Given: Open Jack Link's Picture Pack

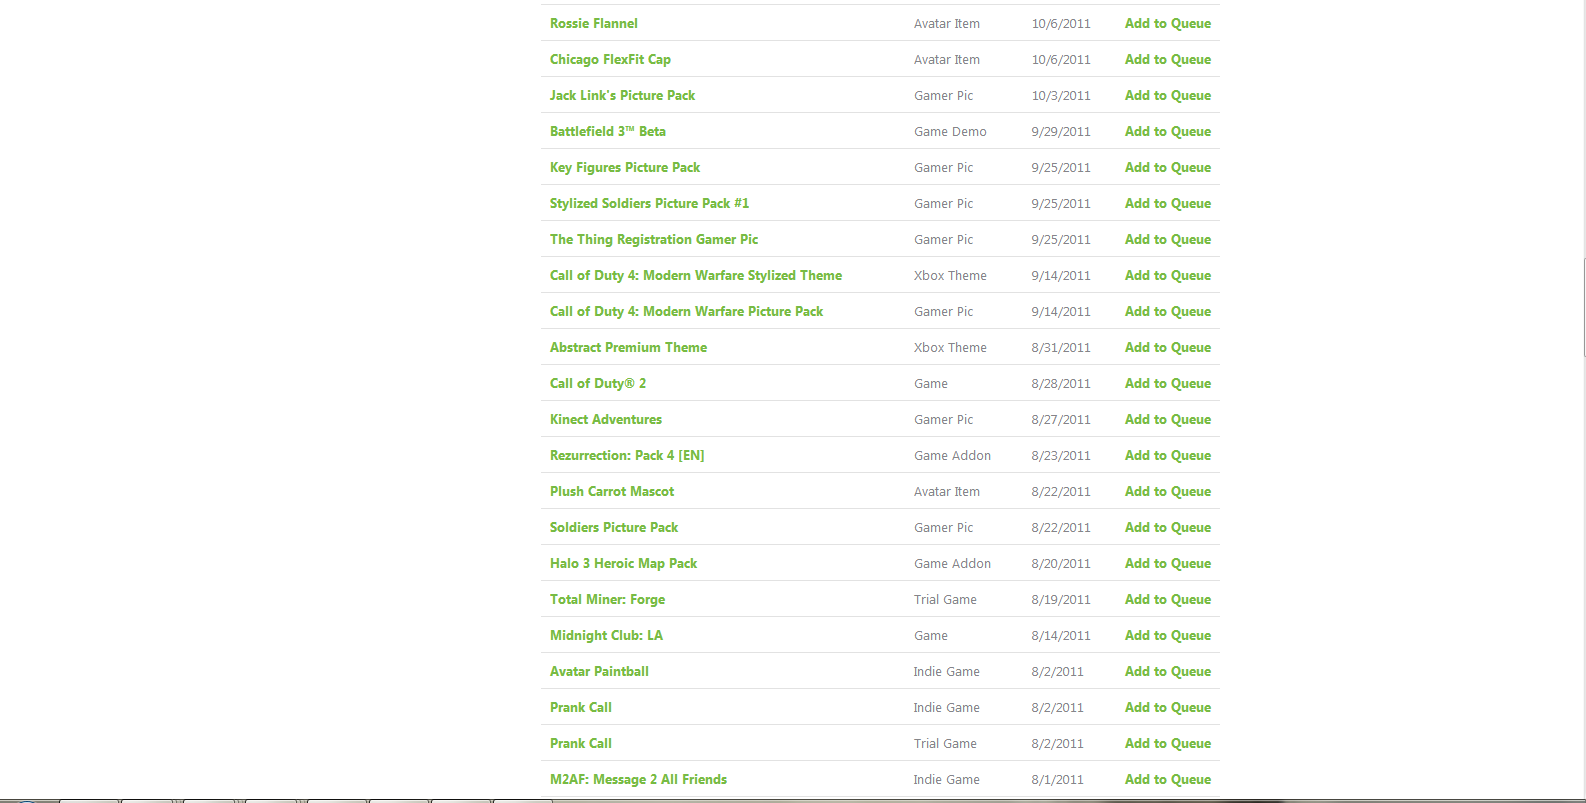Looking at the screenshot, I should click(x=622, y=95).
